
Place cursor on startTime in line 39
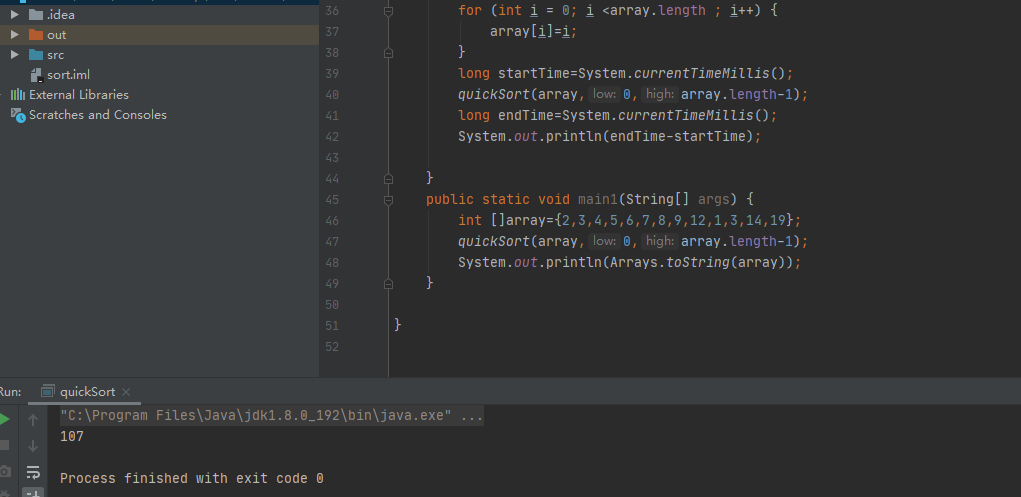pos(533,74)
